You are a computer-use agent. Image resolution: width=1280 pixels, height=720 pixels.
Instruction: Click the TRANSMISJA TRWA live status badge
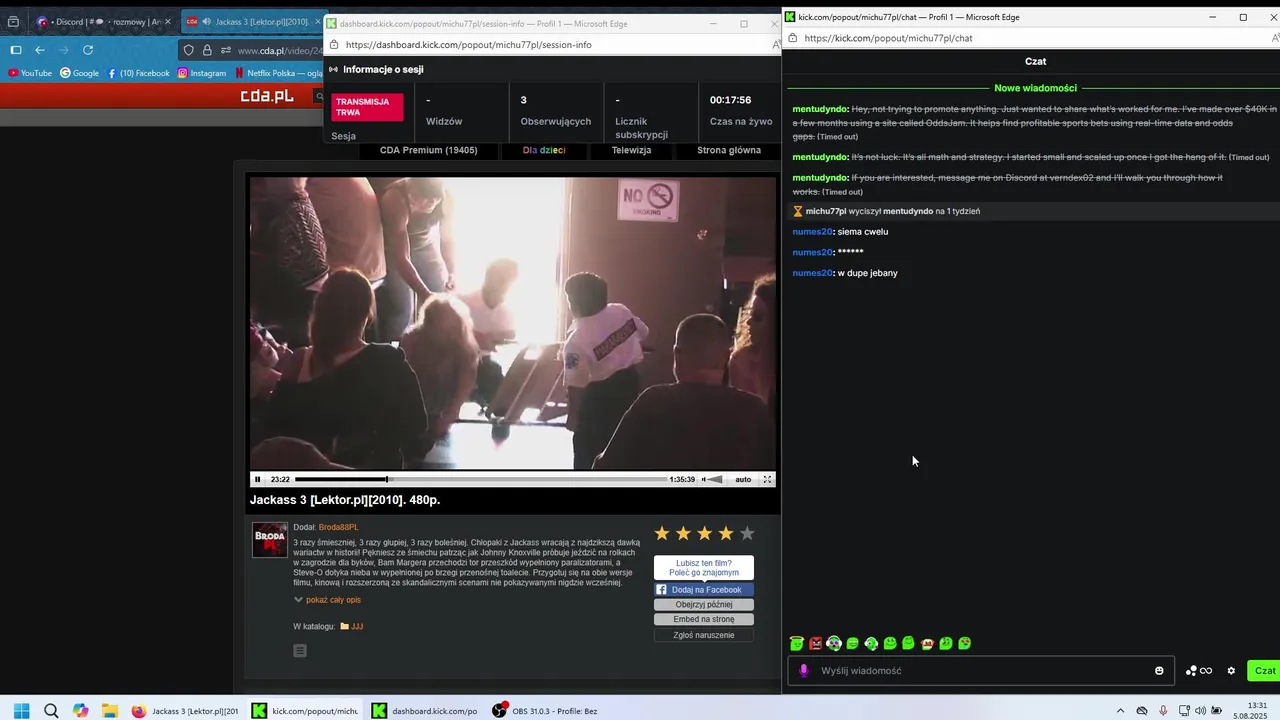click(367, 107)
